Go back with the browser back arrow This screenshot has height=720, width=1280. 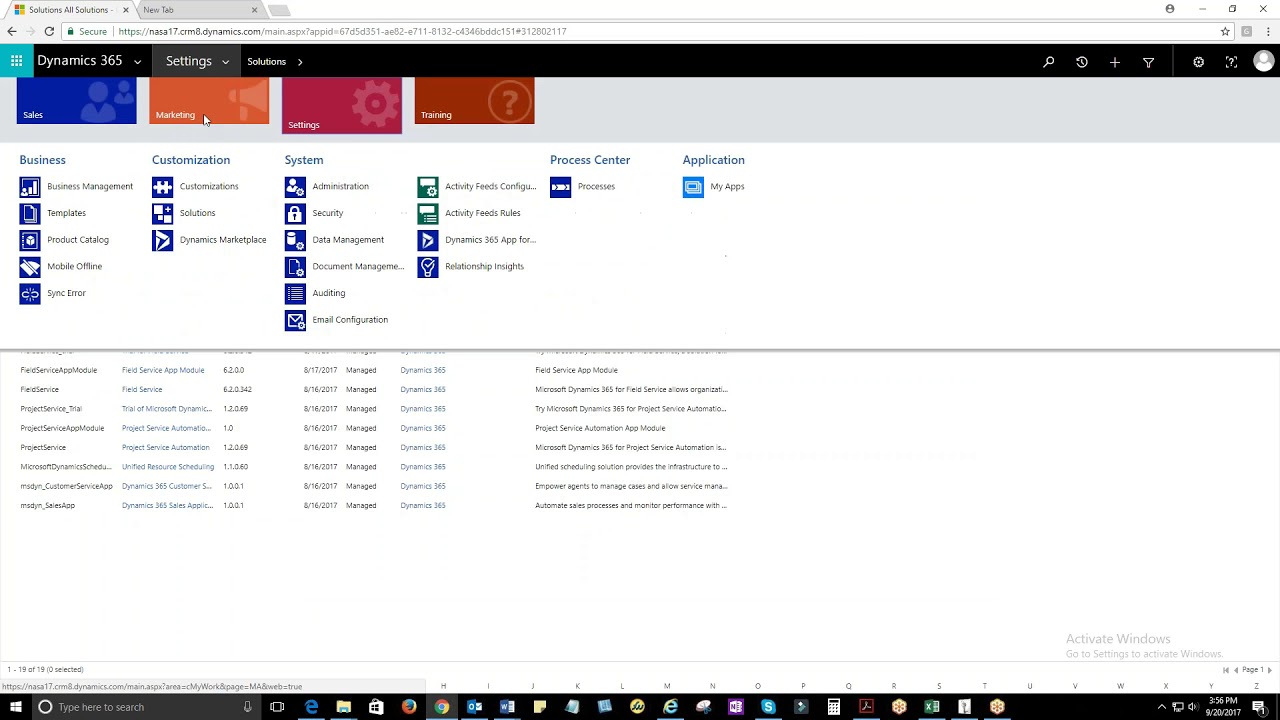coord(12,31)
